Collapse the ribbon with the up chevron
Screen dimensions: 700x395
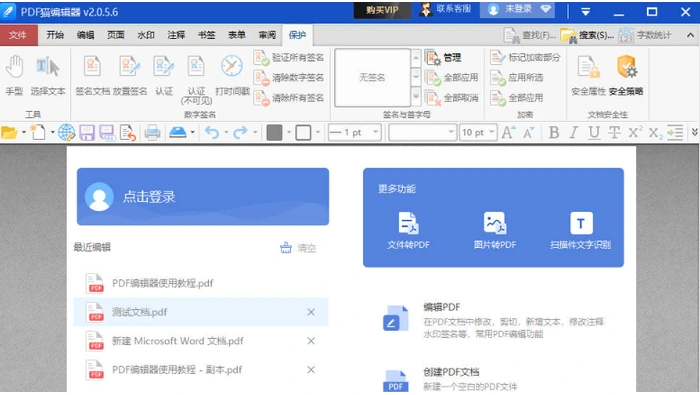[x=690, y=35]
